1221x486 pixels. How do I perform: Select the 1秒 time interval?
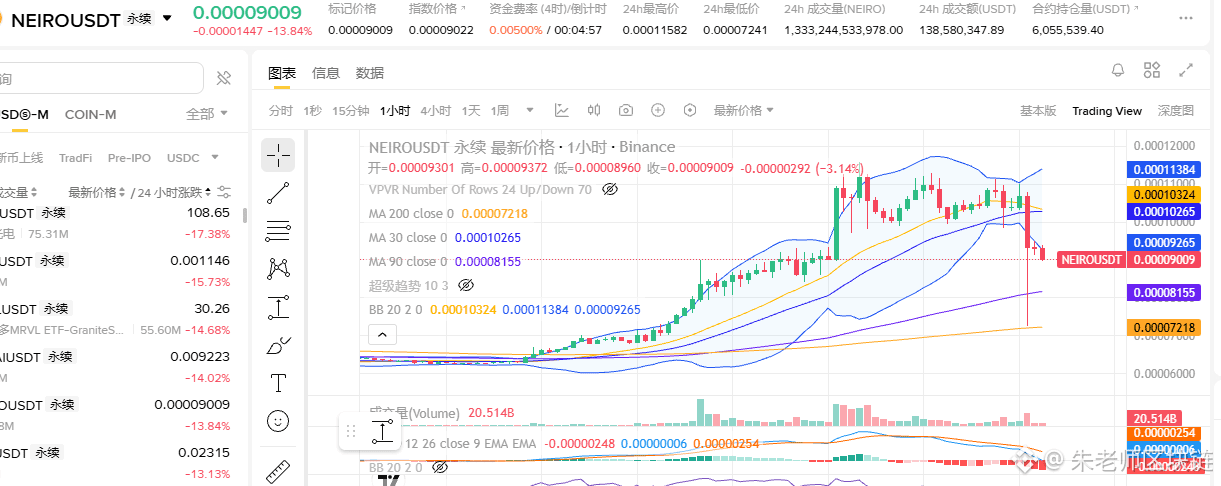(313, 110)
